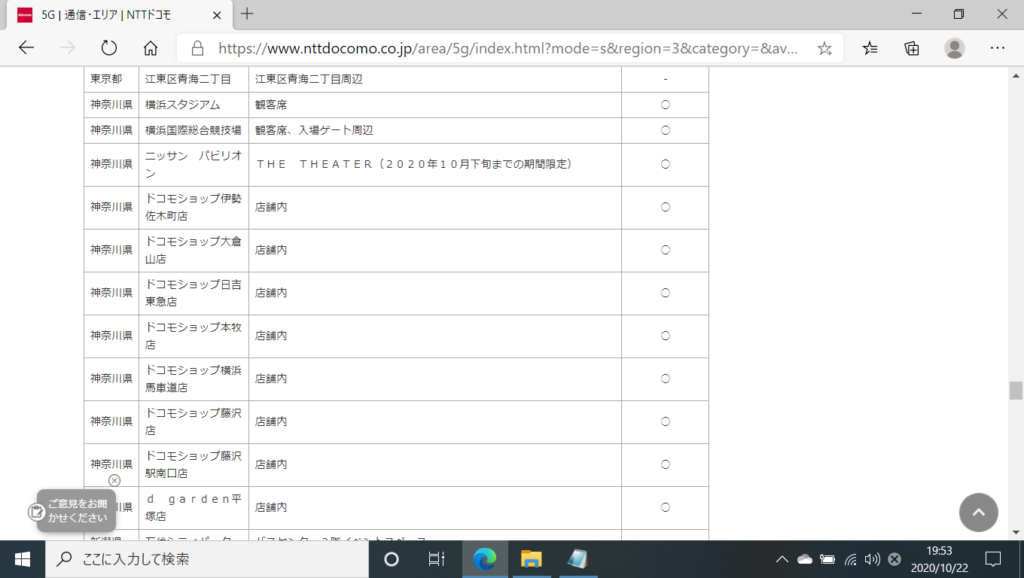Select the 5G NTT docomo tab
Screen dimensions: 1024x578
[x=119, y=15]
